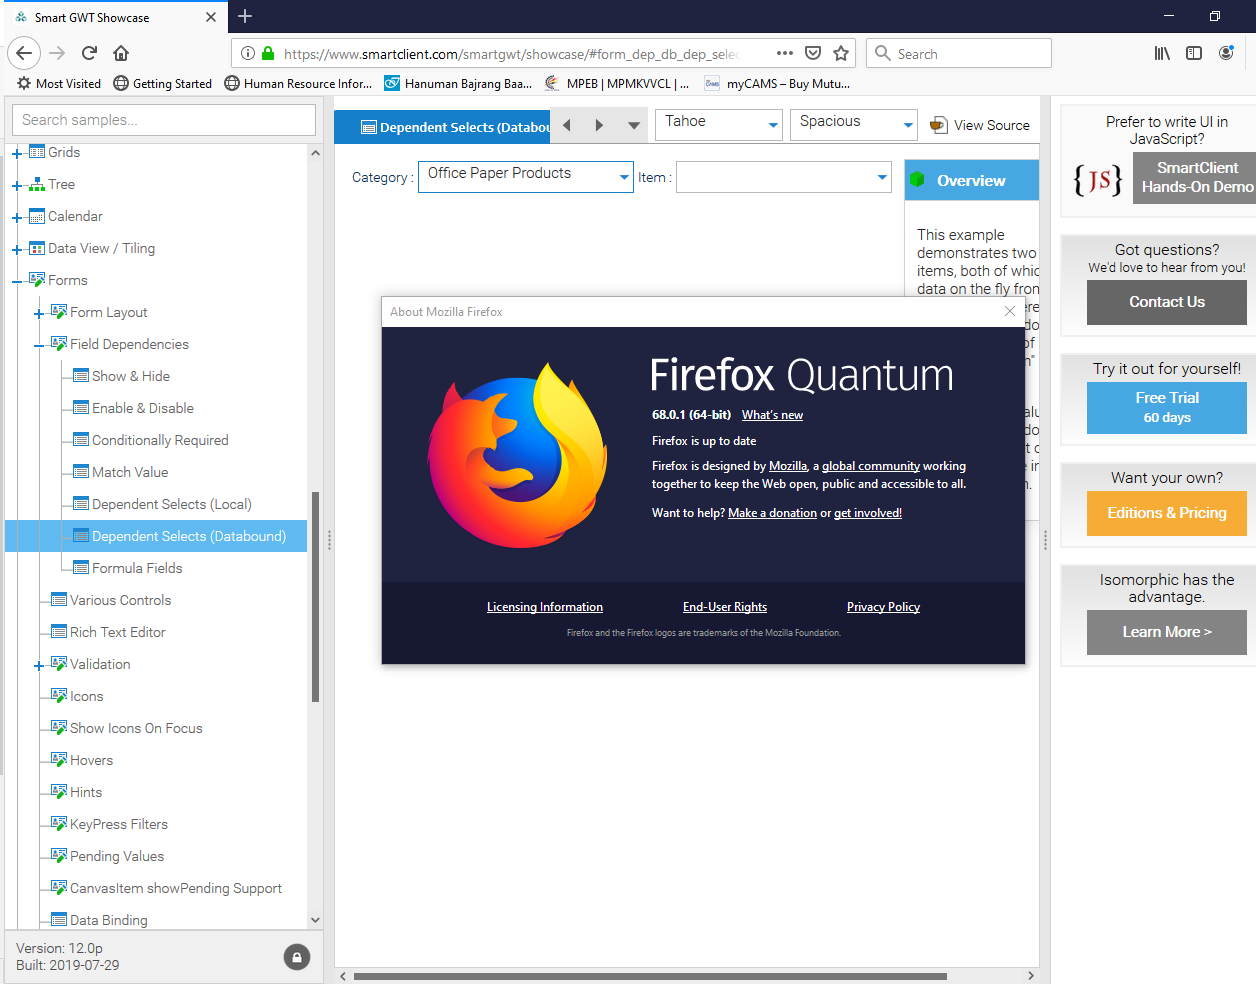Follow the Mozilla link
The image size is (1256, 984).
pos(788,466)
